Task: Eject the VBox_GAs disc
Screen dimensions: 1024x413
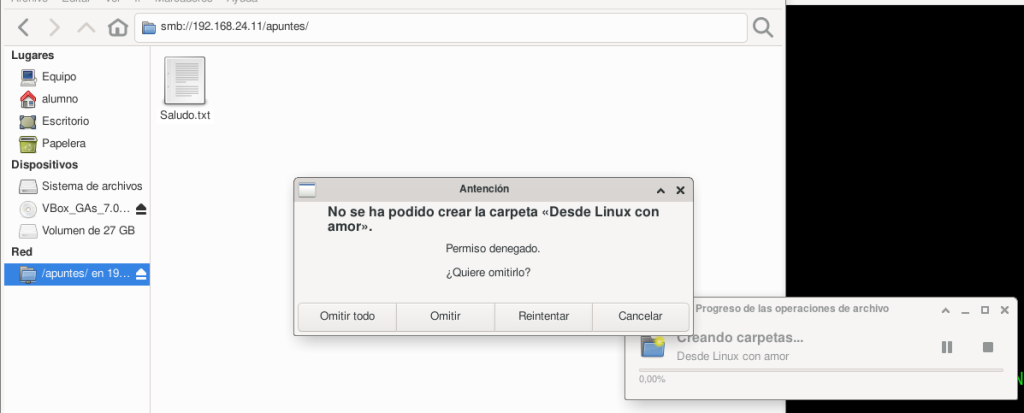Action: pos(141,209)
